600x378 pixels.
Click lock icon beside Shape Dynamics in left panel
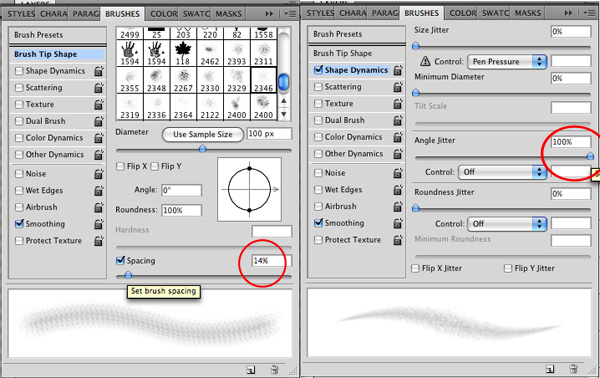(99, 71)
